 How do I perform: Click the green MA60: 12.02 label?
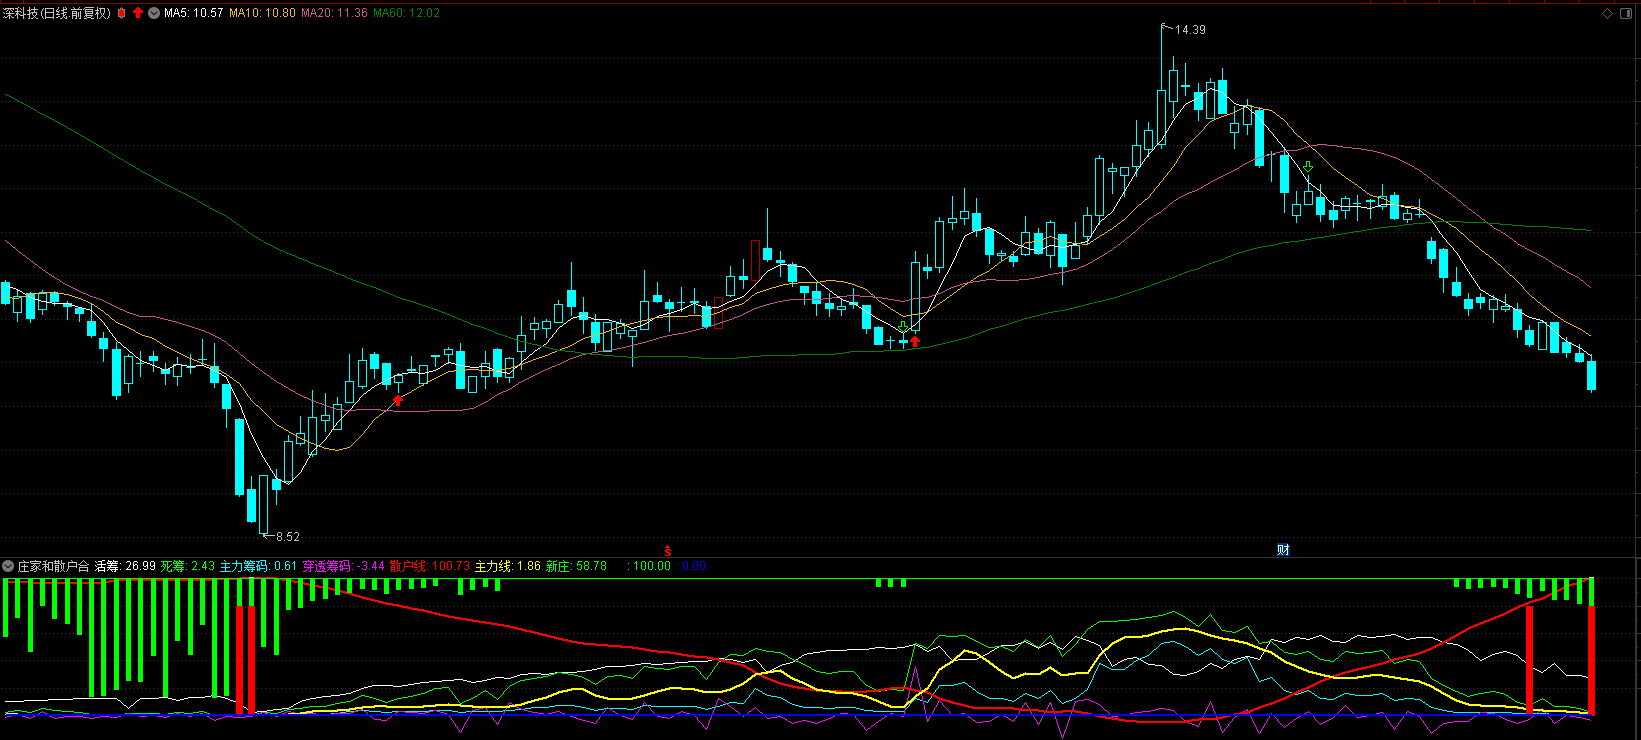point(406,13)
